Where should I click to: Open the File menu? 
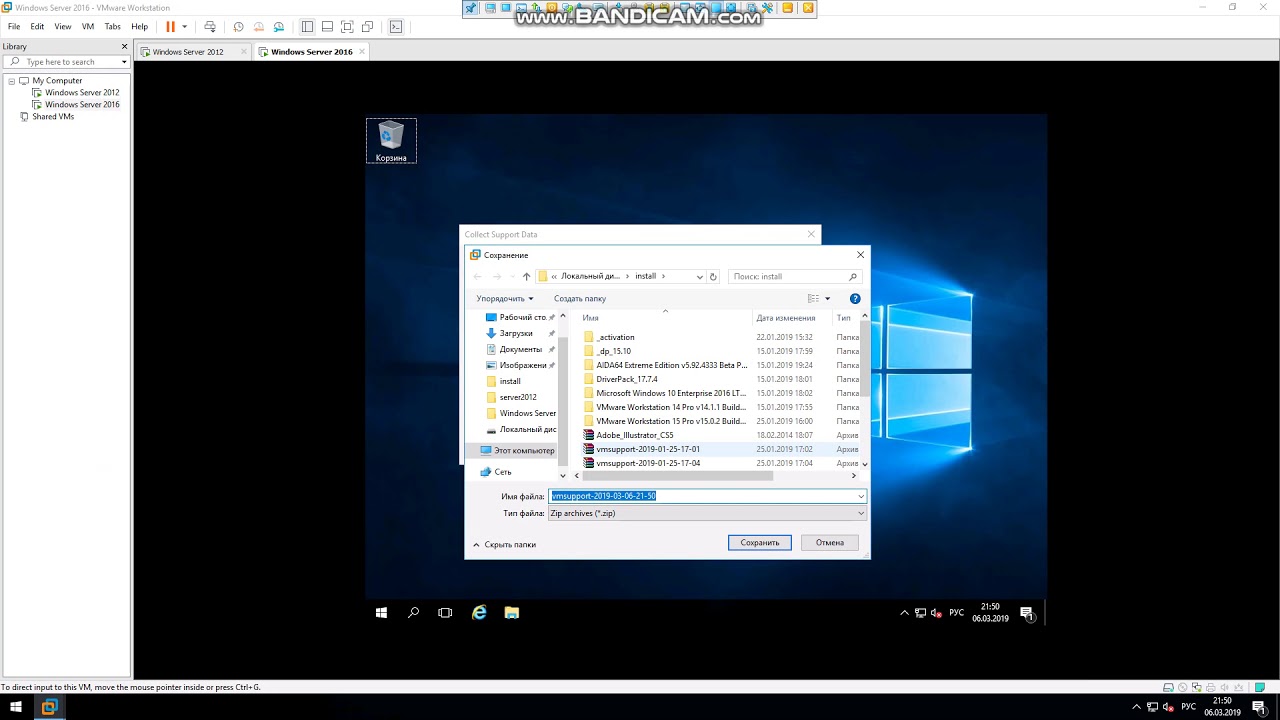[14, 27]
